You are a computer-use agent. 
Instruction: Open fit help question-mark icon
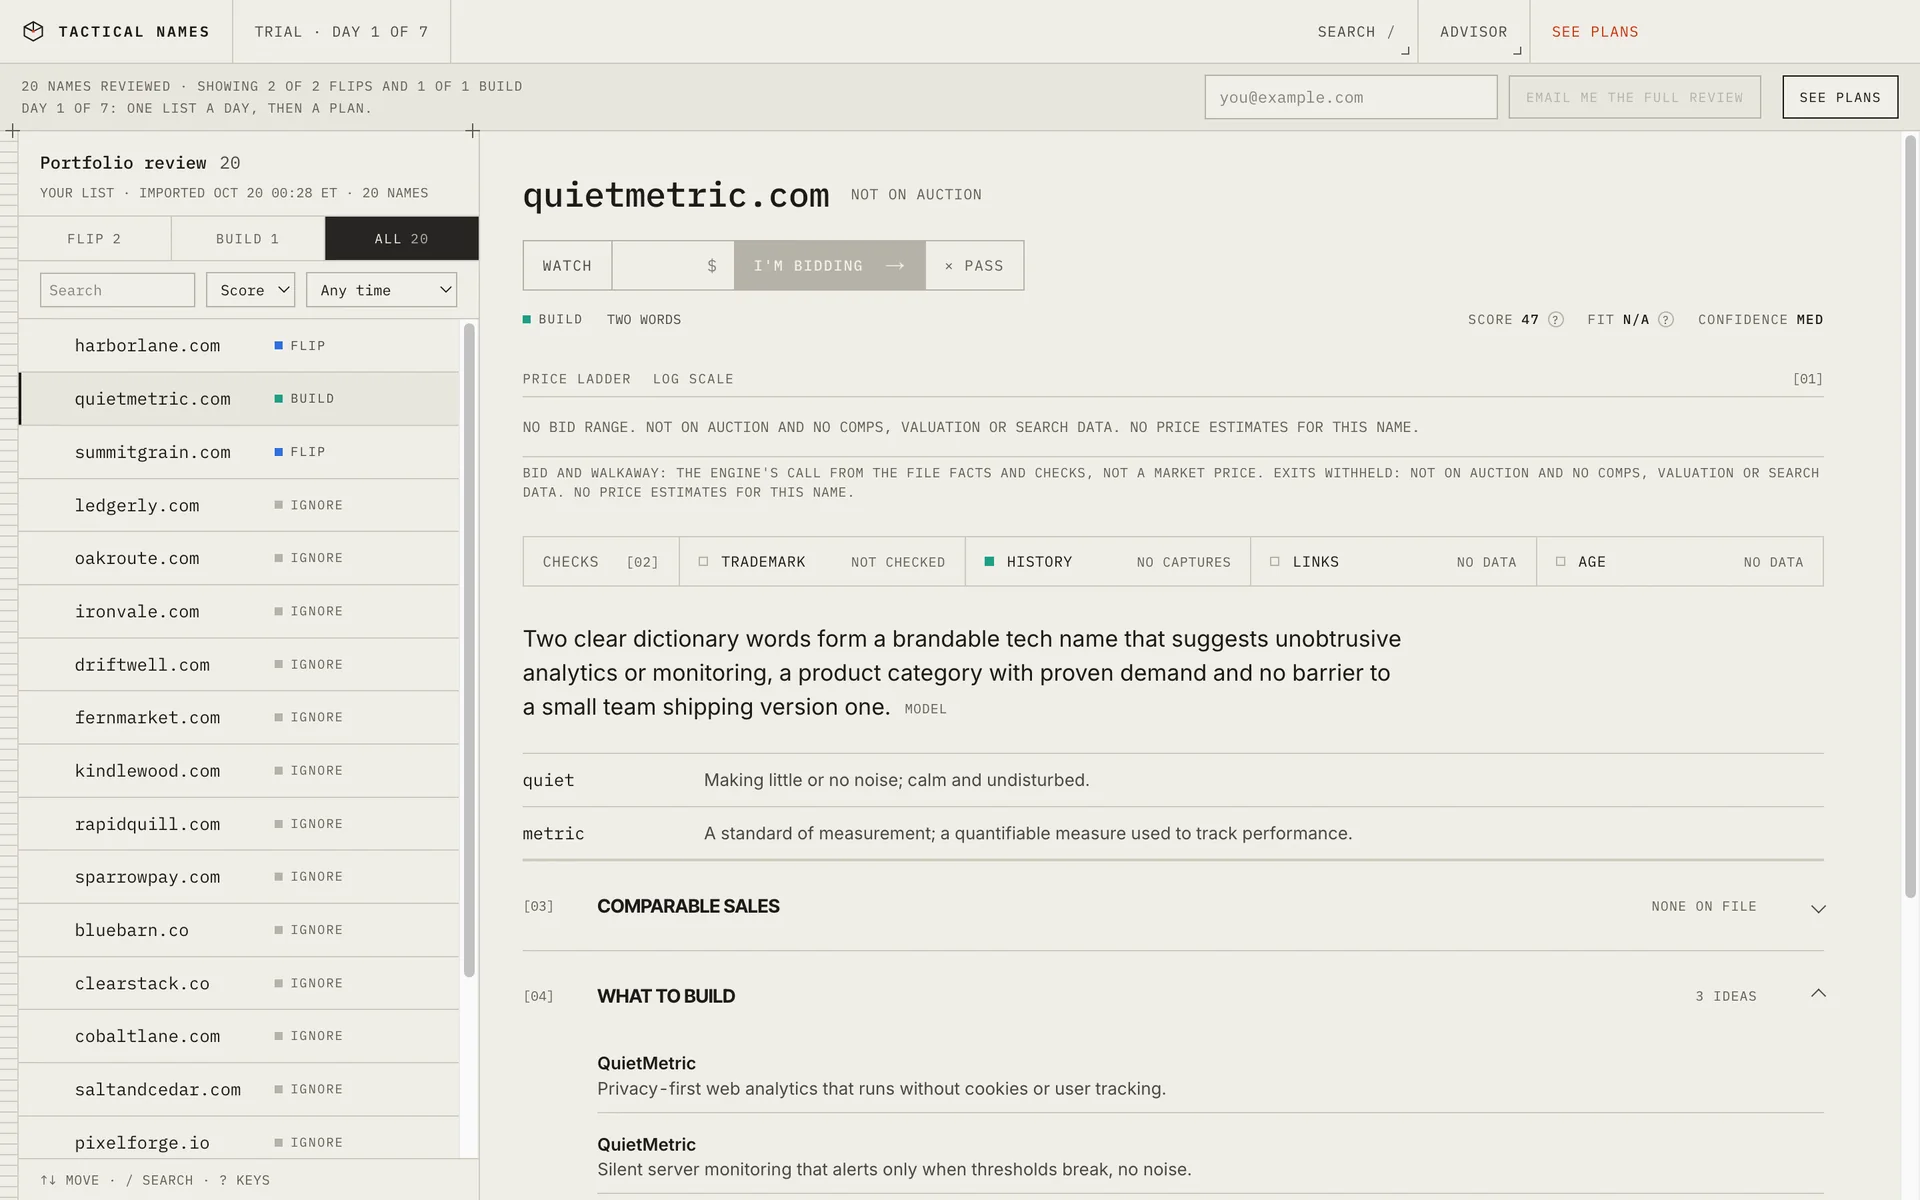(1666, 320)
